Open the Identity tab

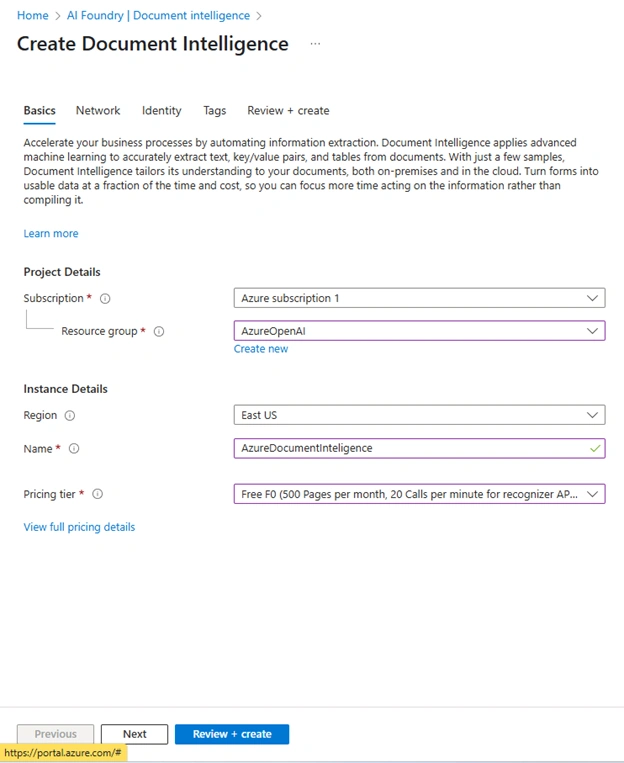[x=162, y=110]
